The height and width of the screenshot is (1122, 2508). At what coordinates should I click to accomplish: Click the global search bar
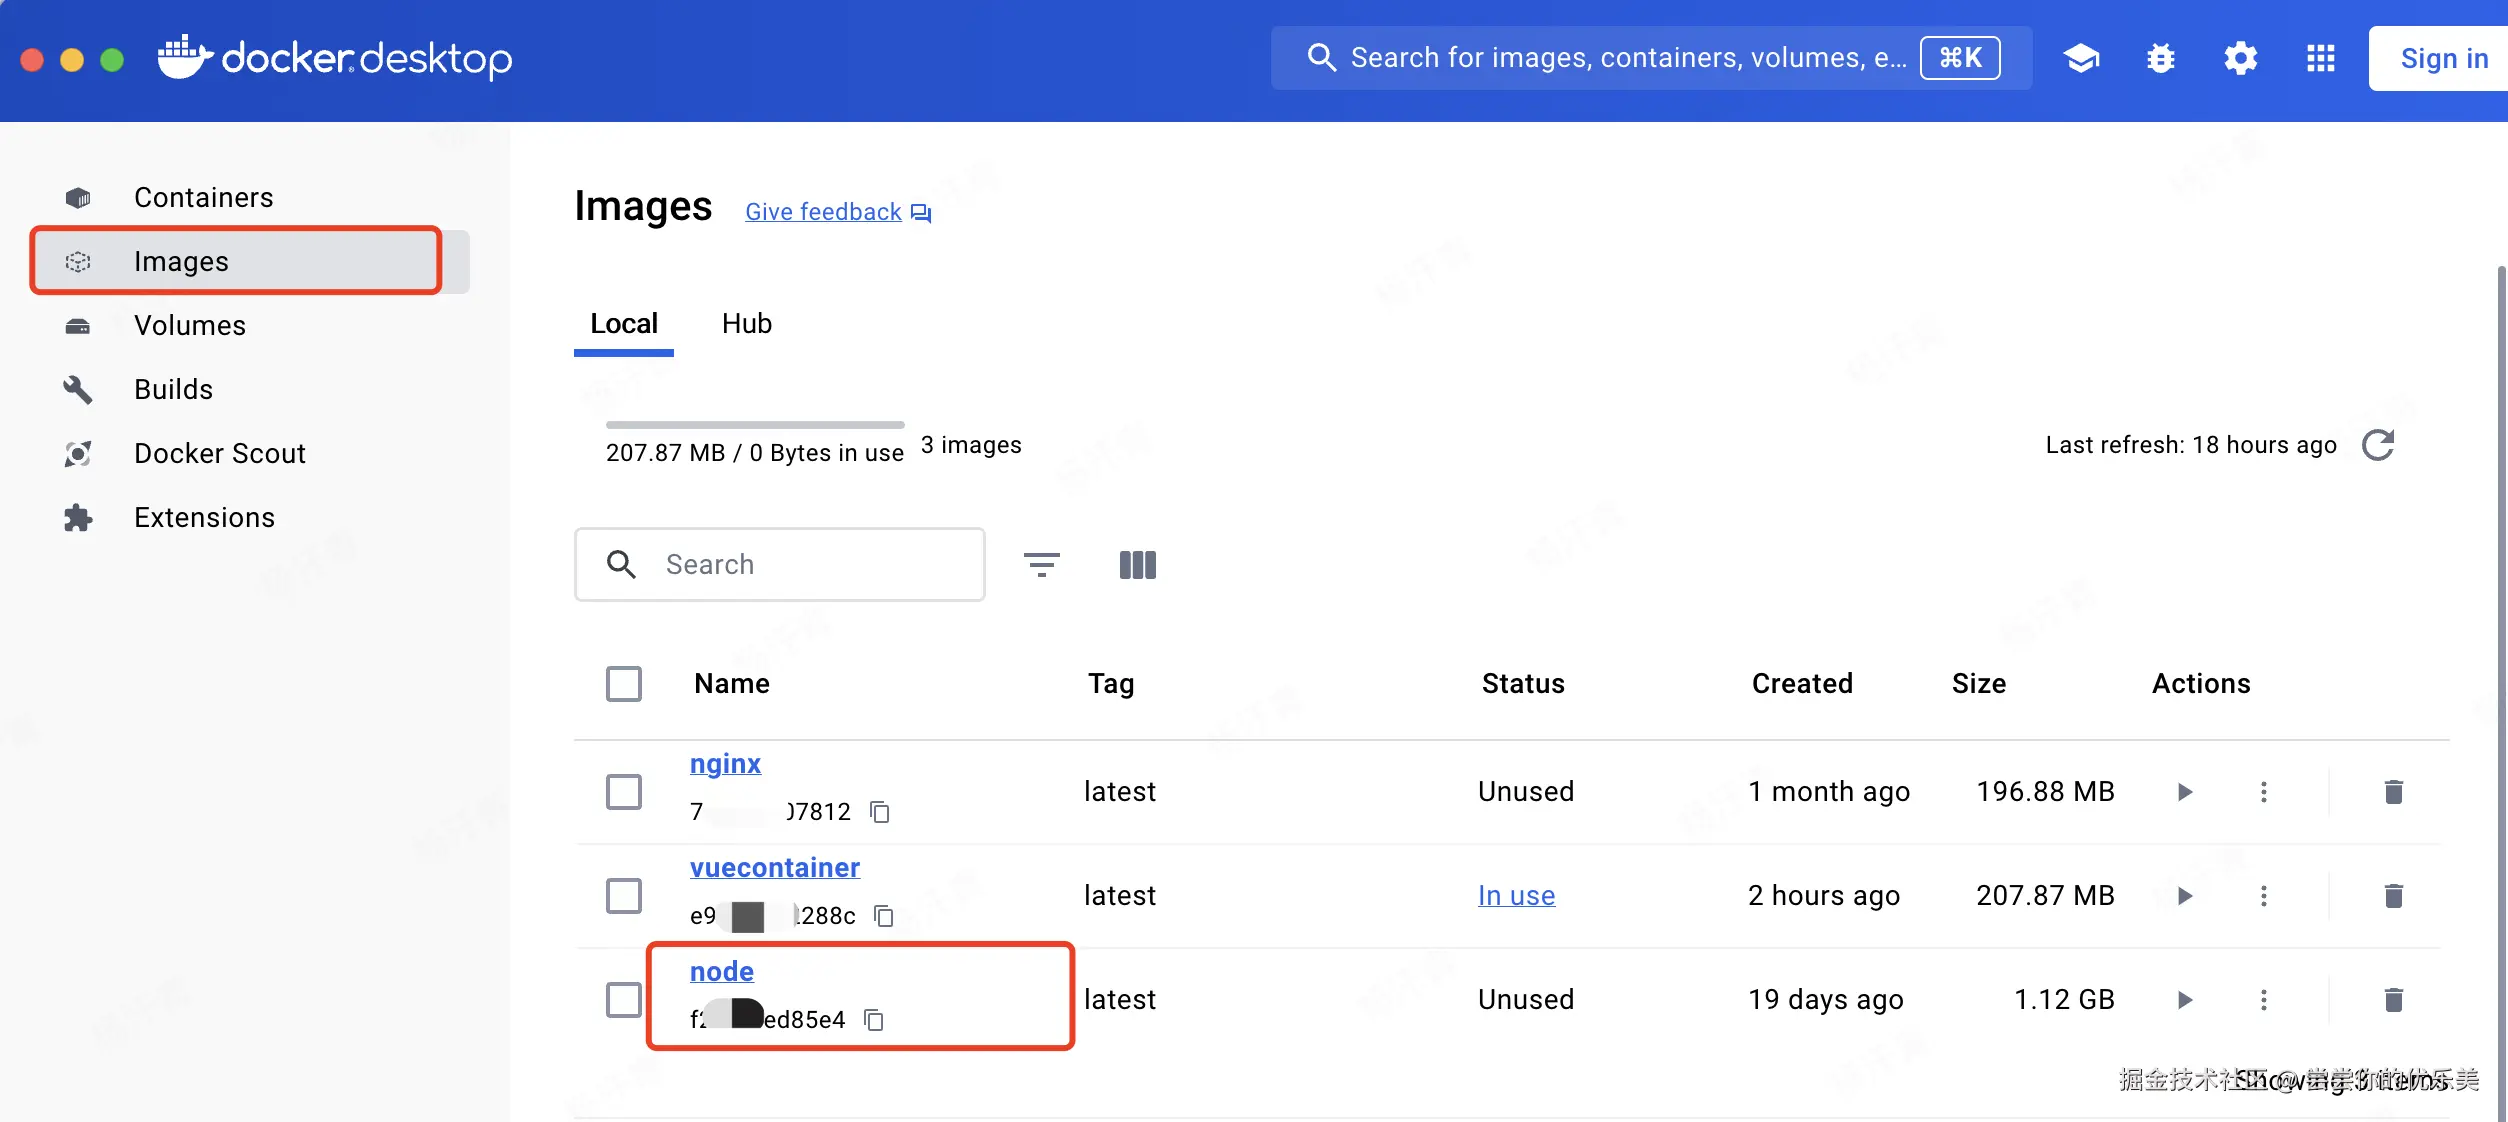[1651, 58]
